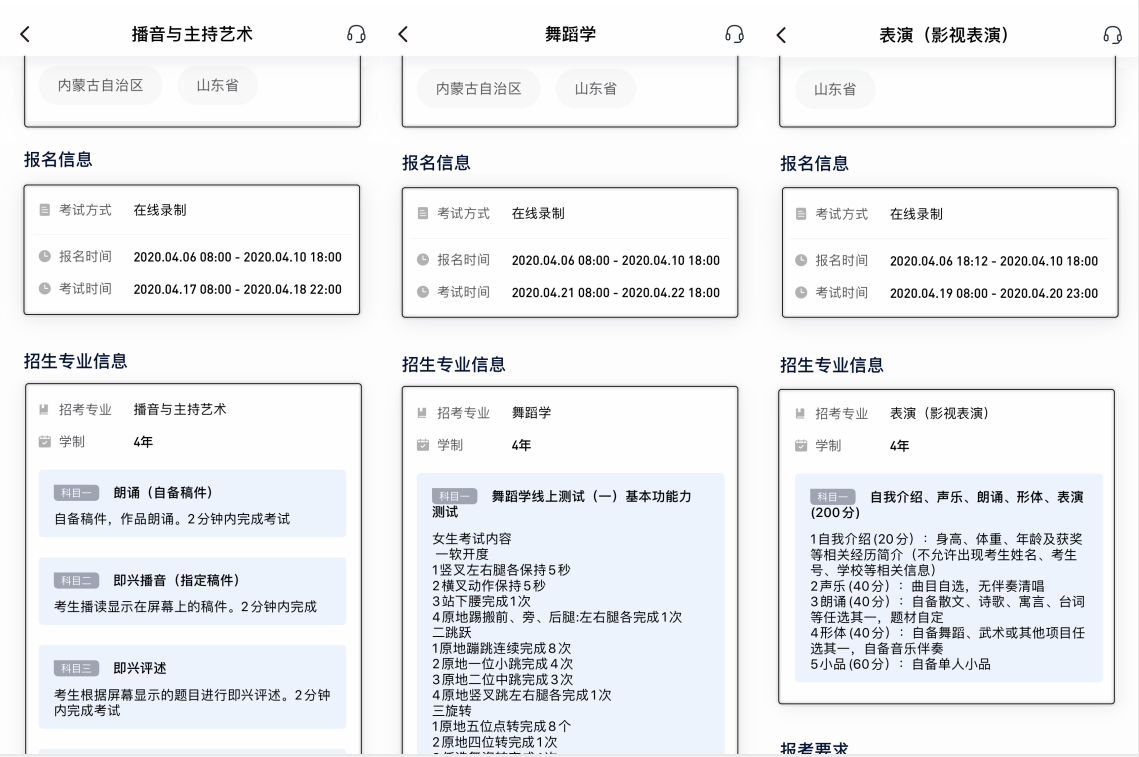Click the 即兴评述 subject title
The image size is (1139, 757).
(x=140, y=668)
